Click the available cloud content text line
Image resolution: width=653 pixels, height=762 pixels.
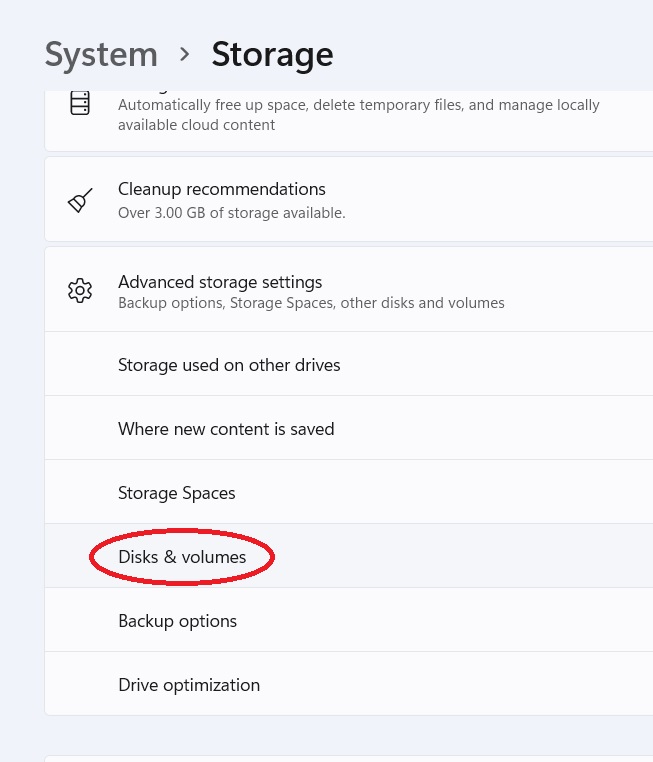[196, 125]
